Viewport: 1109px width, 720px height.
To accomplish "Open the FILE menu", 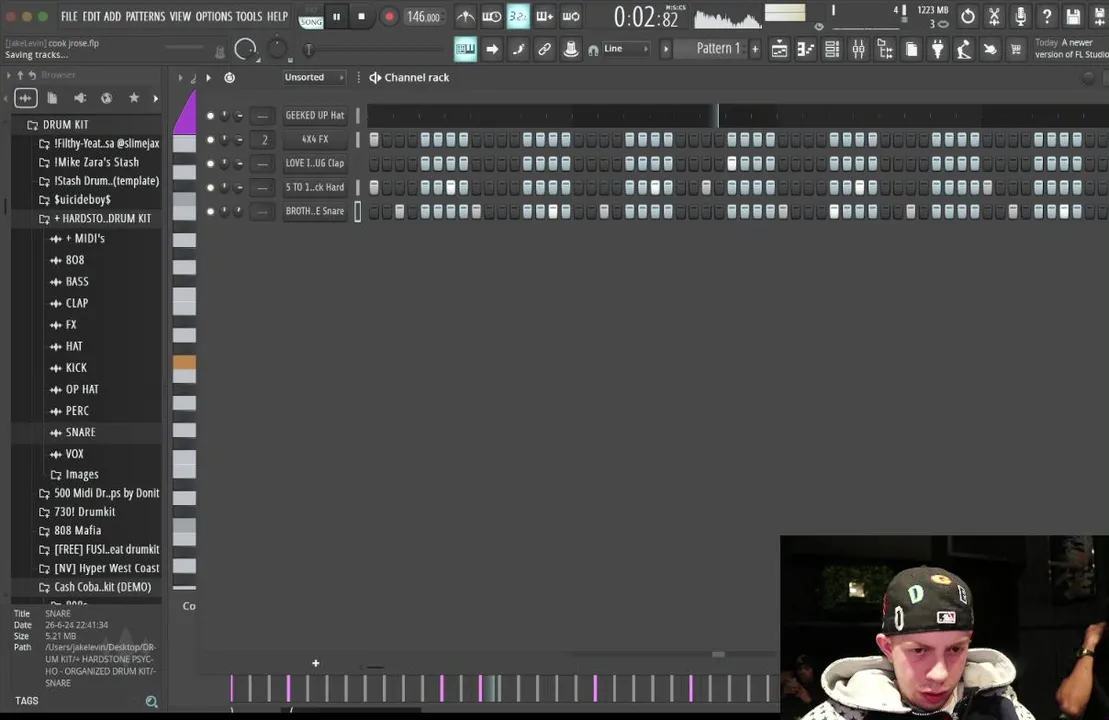I will (x=69, y=16).
